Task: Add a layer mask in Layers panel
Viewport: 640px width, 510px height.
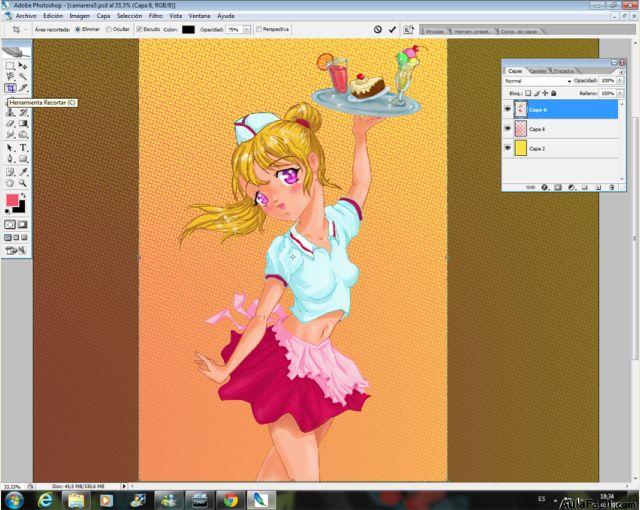Action: point(558,187)
